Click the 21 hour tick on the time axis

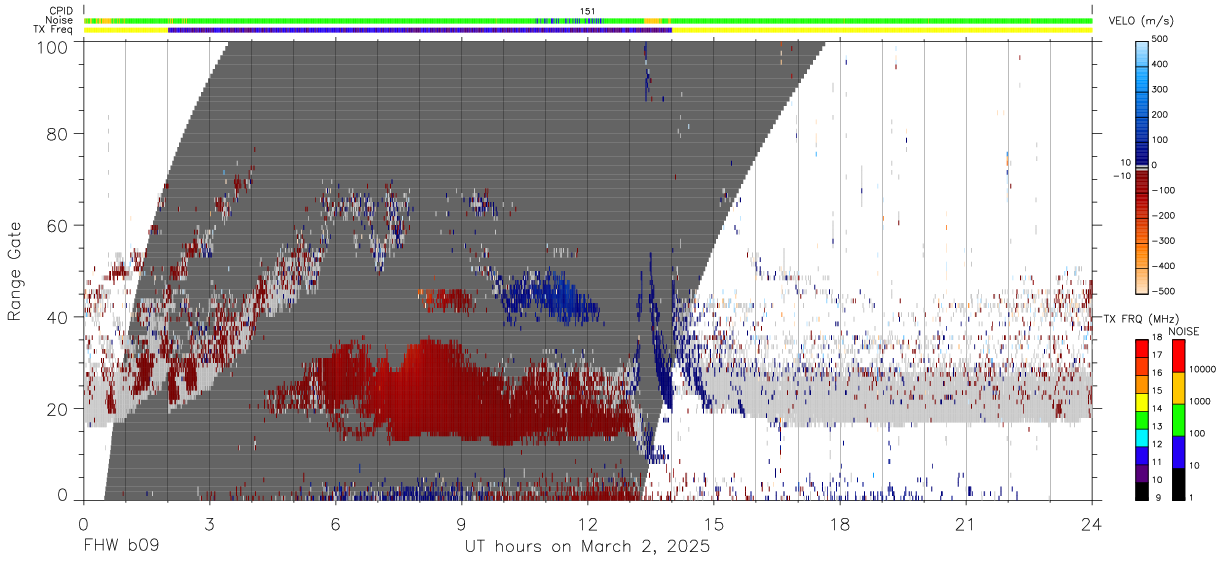tap(966, 524)
